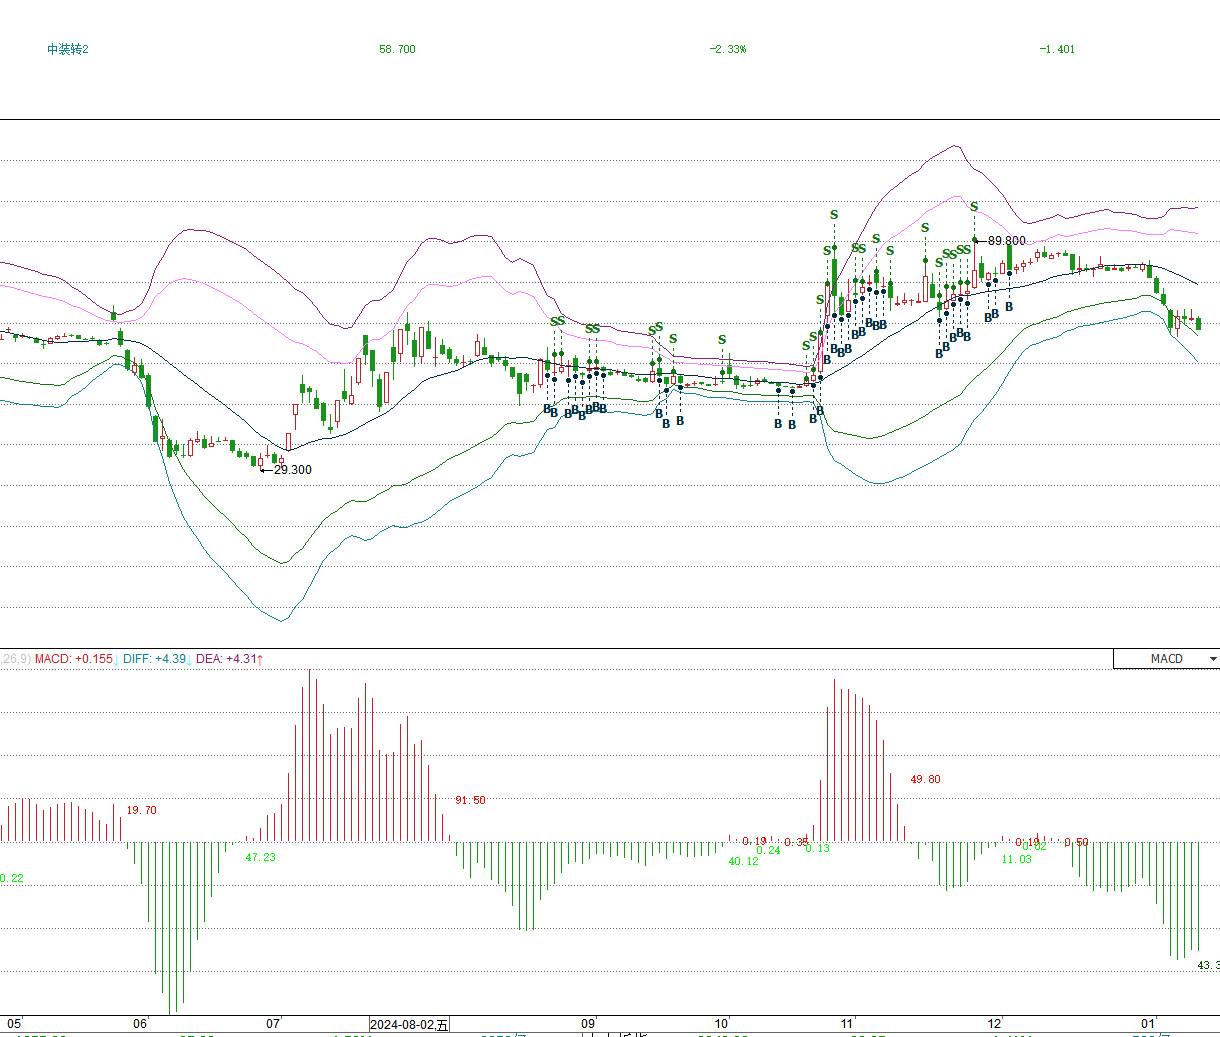Click the DIFF: +4.39 readout
1220x1037 pixels.
(155, 659)
